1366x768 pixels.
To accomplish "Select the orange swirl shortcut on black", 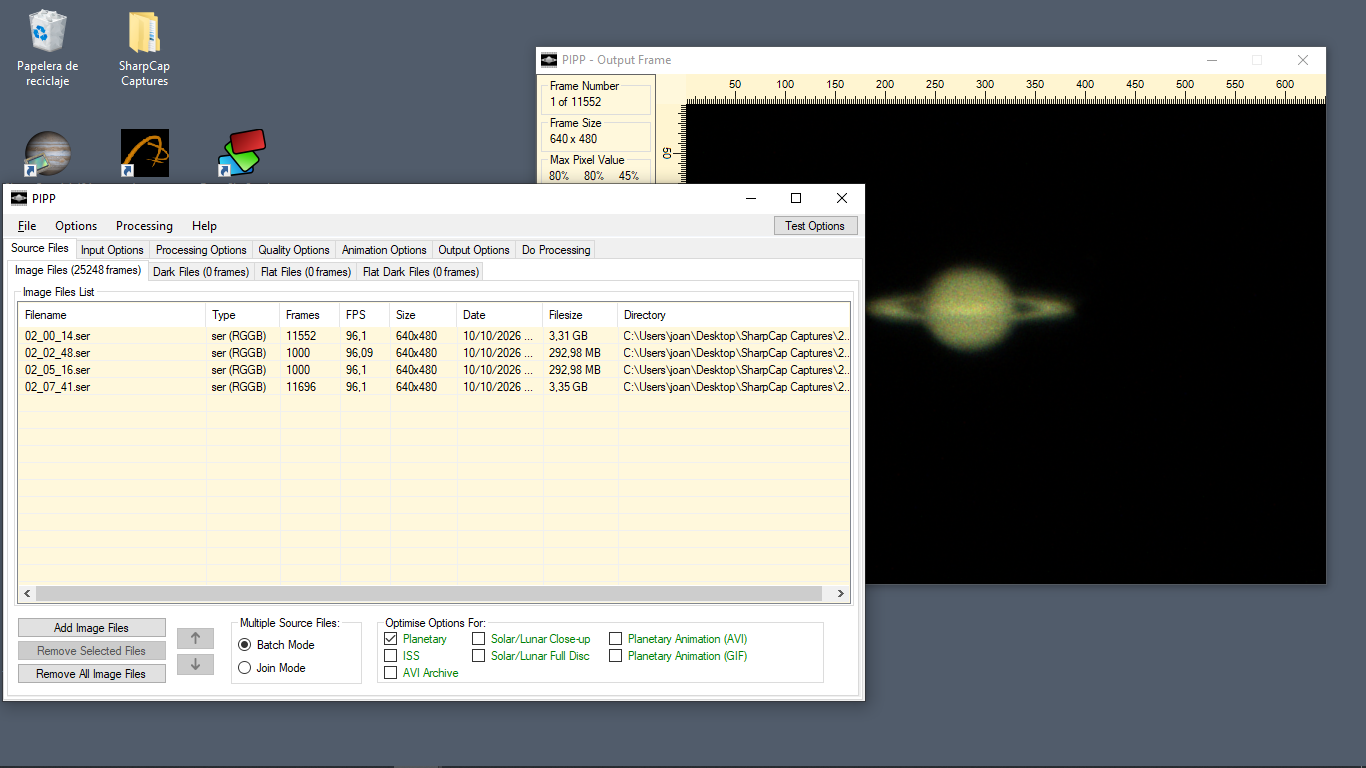I will [x=145, y=155].
